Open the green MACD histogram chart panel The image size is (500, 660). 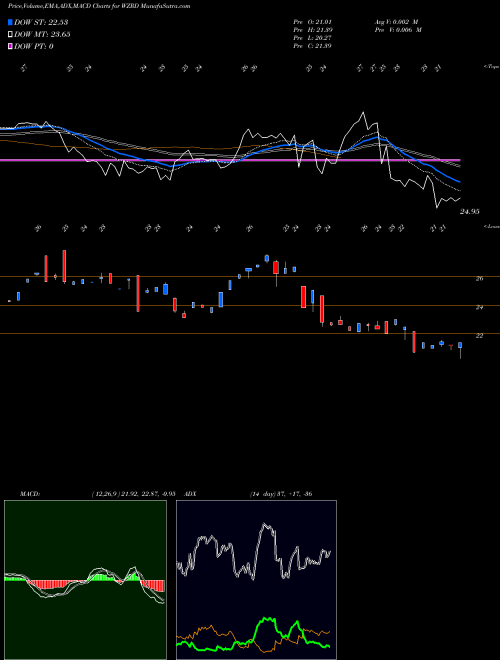[x=85, y=580]
